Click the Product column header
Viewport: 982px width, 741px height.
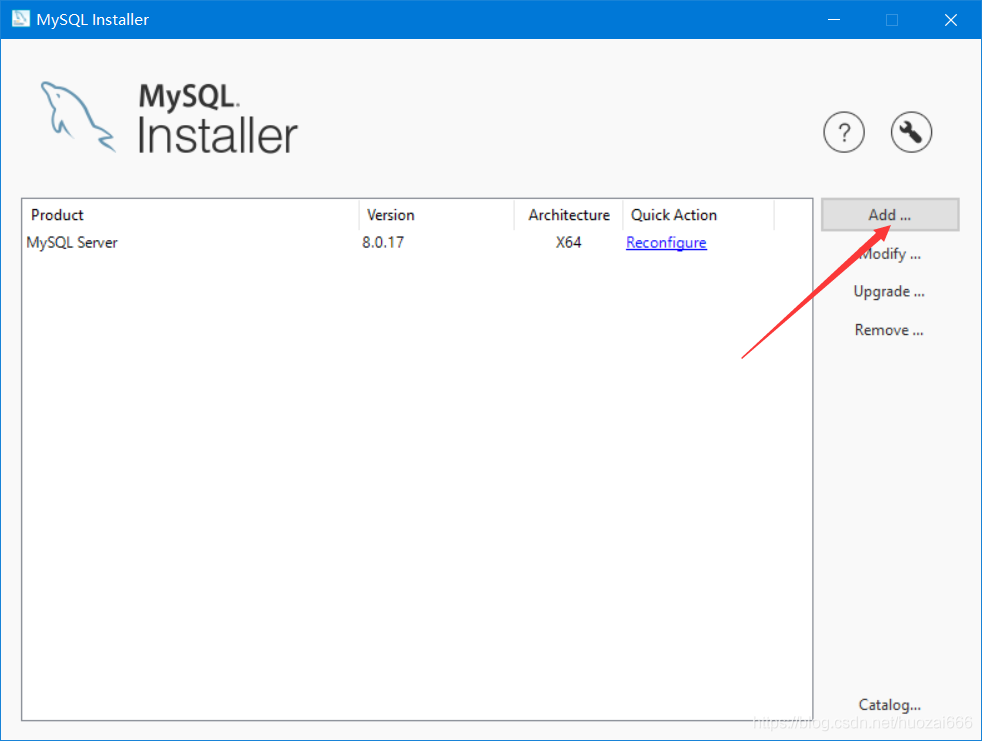pyautogui.click(x=190, y=215)
